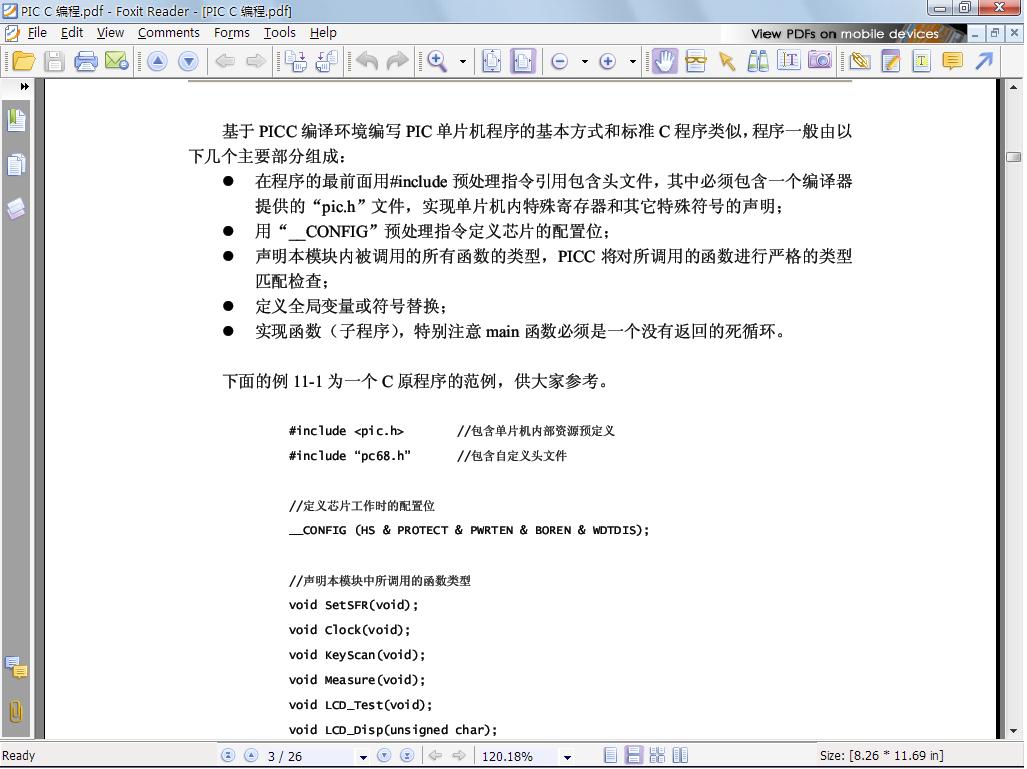The image size is (1027, 769).
Task: Open search with the binoculars icon
Action: [758, 61]
